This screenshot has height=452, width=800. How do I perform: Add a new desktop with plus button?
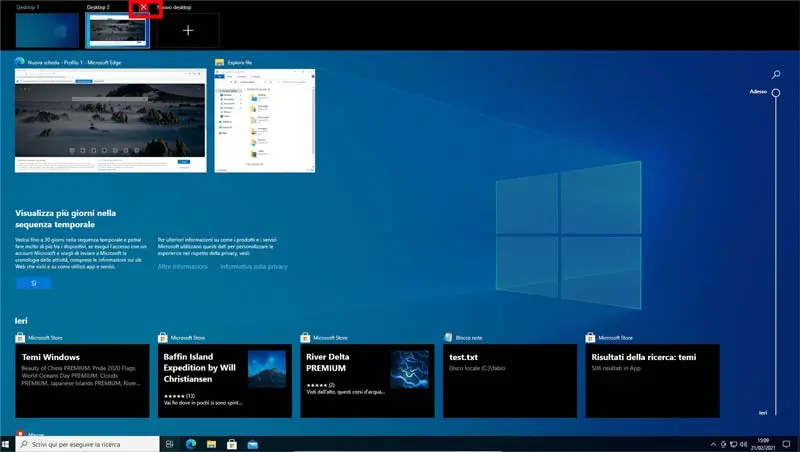pyautogui.click(x=188, y=31)
